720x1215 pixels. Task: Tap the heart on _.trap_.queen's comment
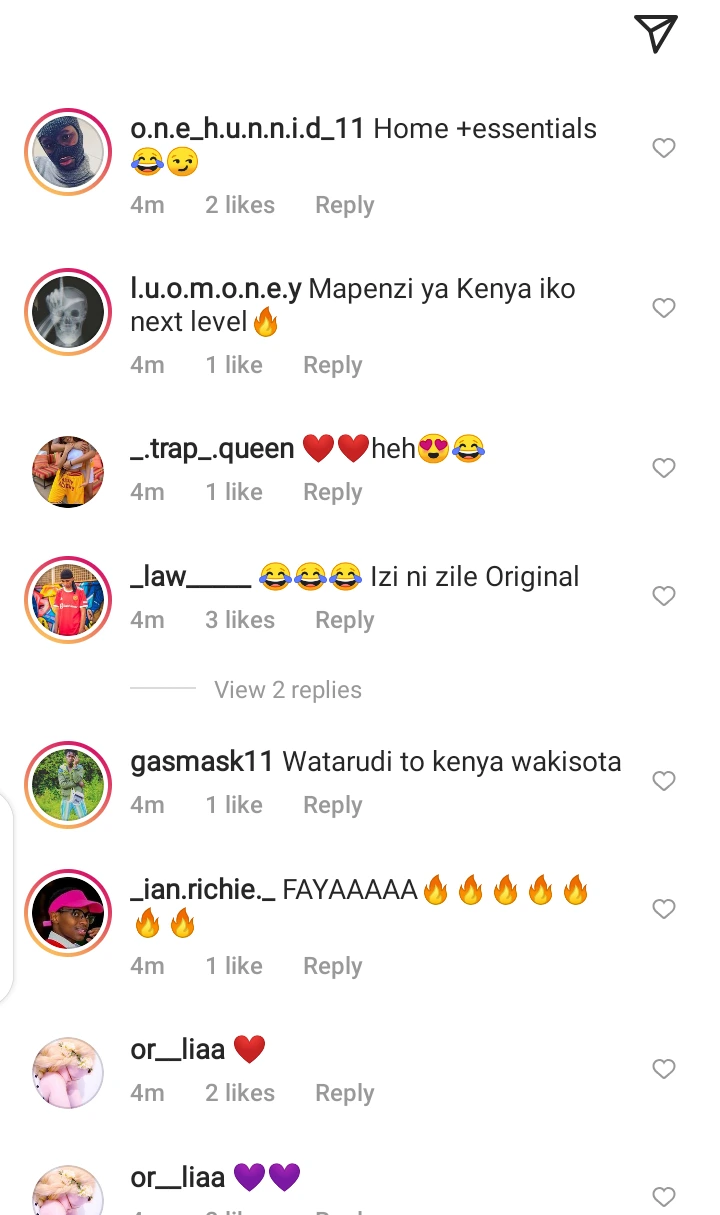664,468
